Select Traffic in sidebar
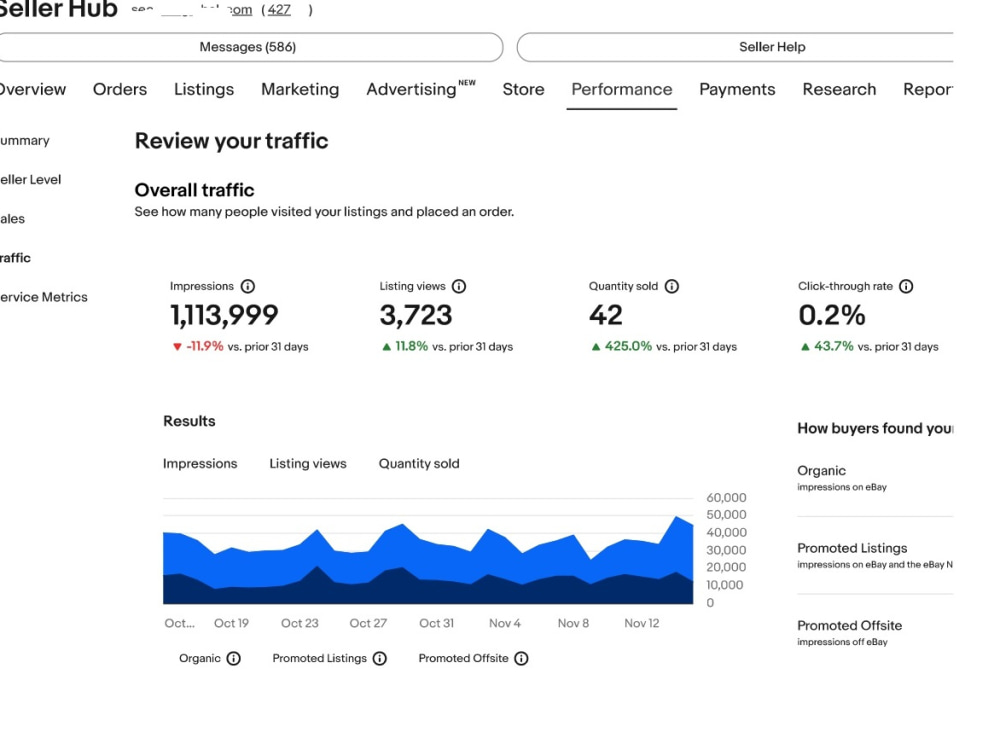The height and width of the screenshot is (750, 1000). pyautogui.click(x=15, y=258)
